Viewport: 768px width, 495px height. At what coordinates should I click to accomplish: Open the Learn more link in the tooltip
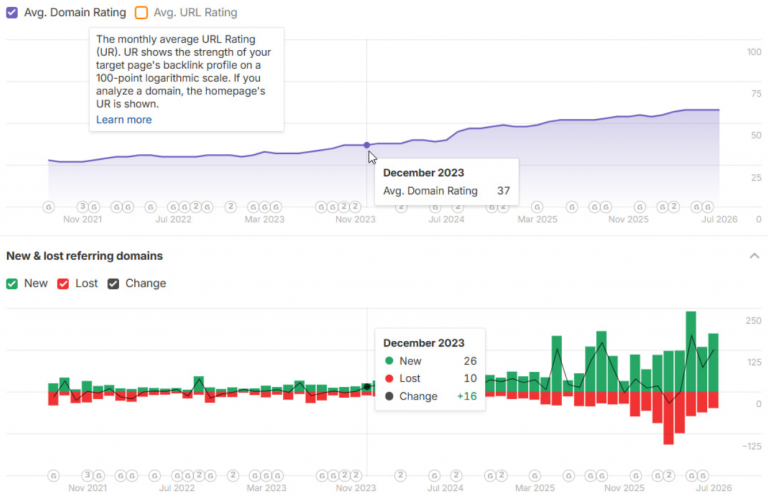124,120
